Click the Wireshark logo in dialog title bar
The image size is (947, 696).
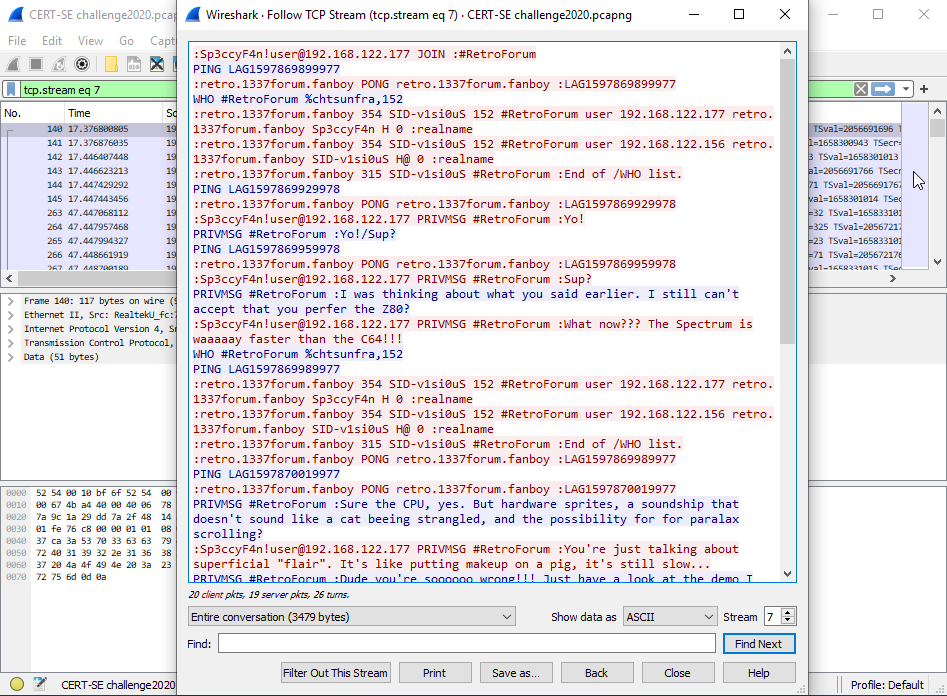pos(193,14)
